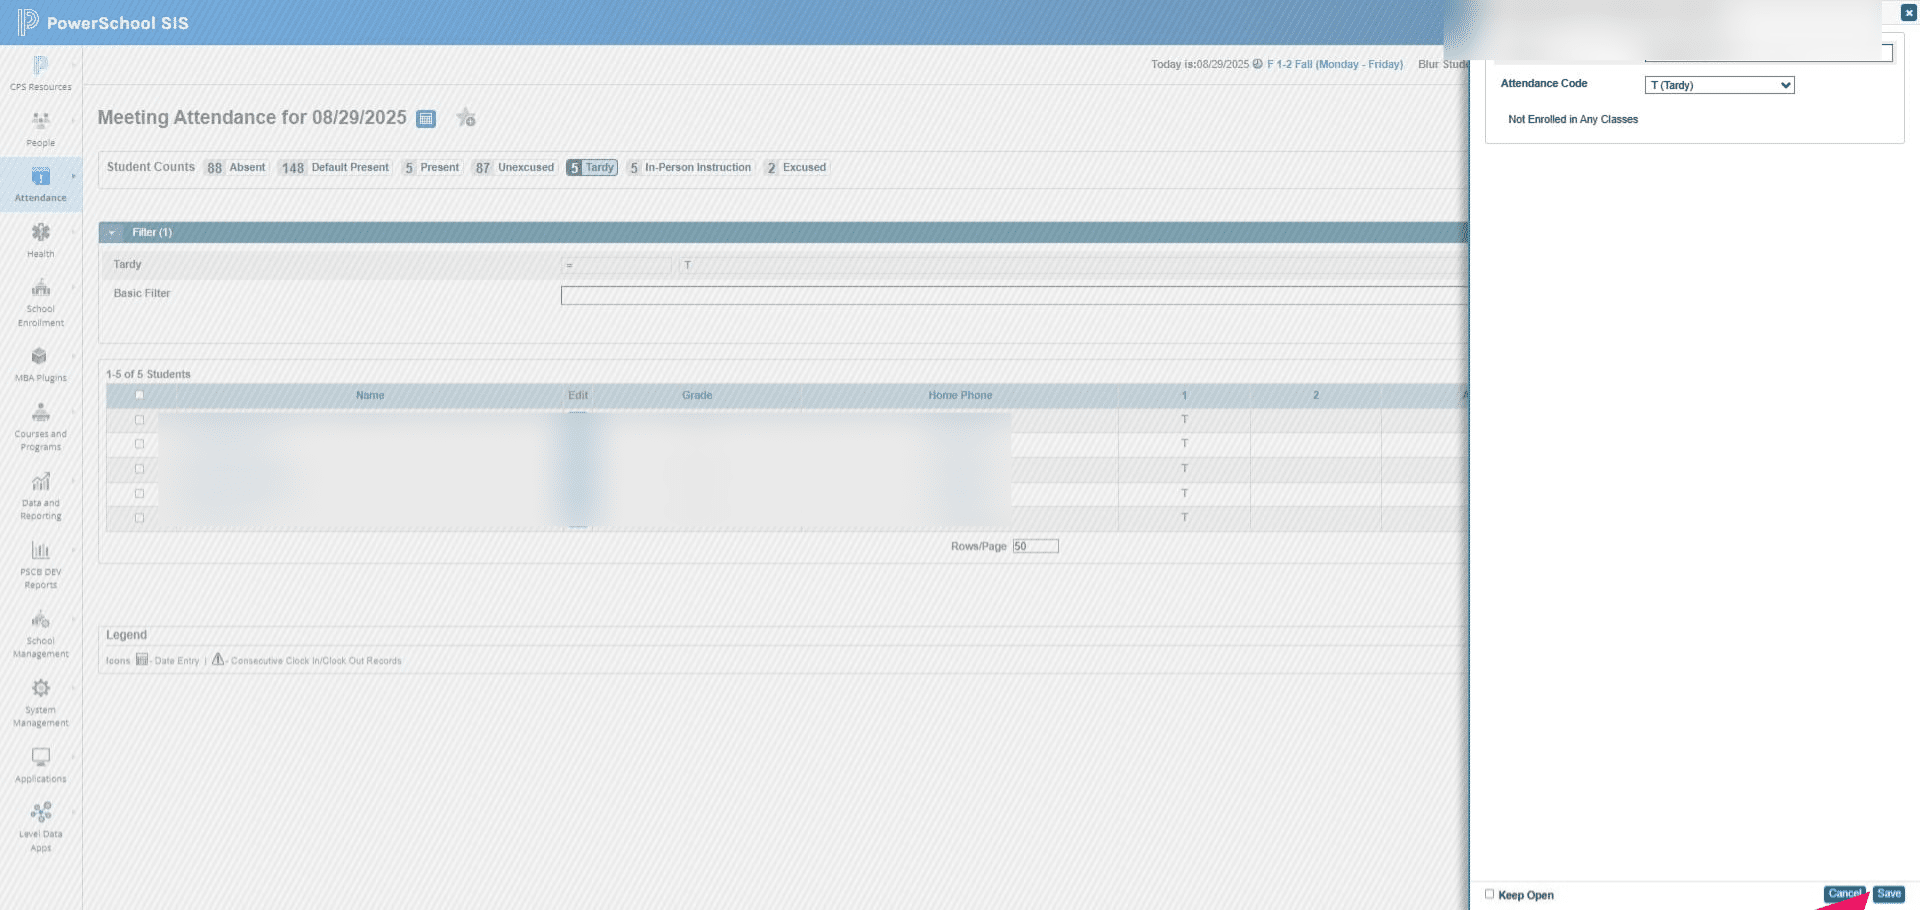Open Applications in the sidebar
Image resolution: width=1920 pixels, height=910 pixels.
coord(41,765)
